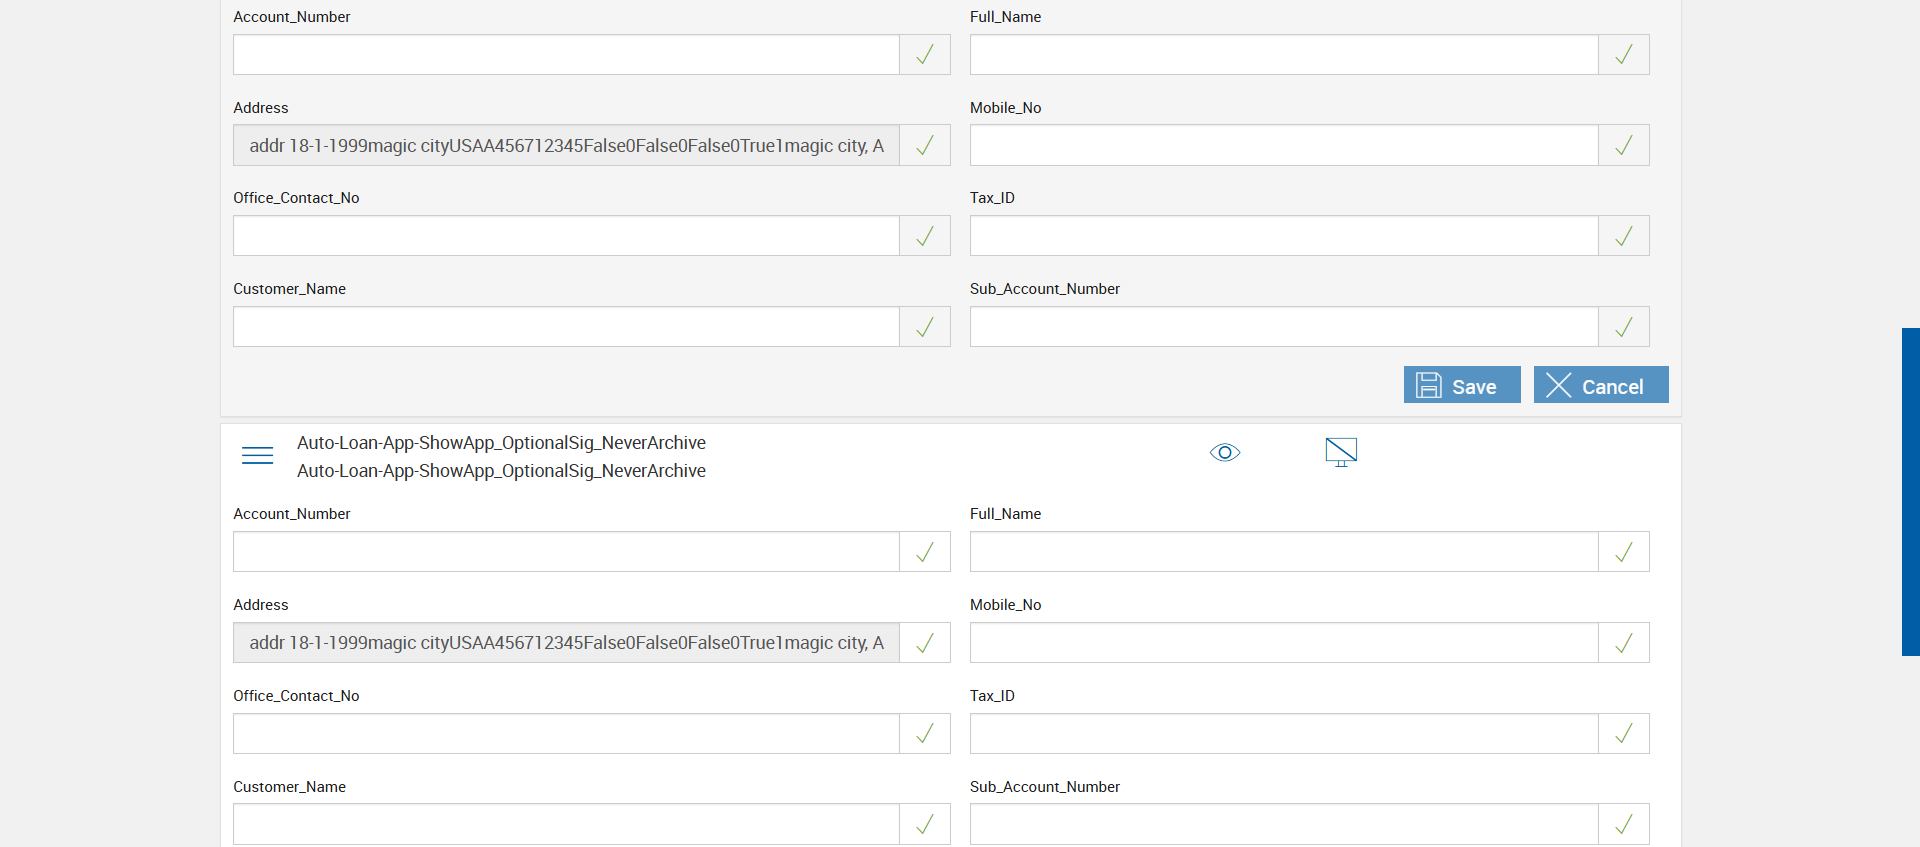Click checkmark beside Sub_Account_Number in the Save/Cancel form

[1623, 327]
